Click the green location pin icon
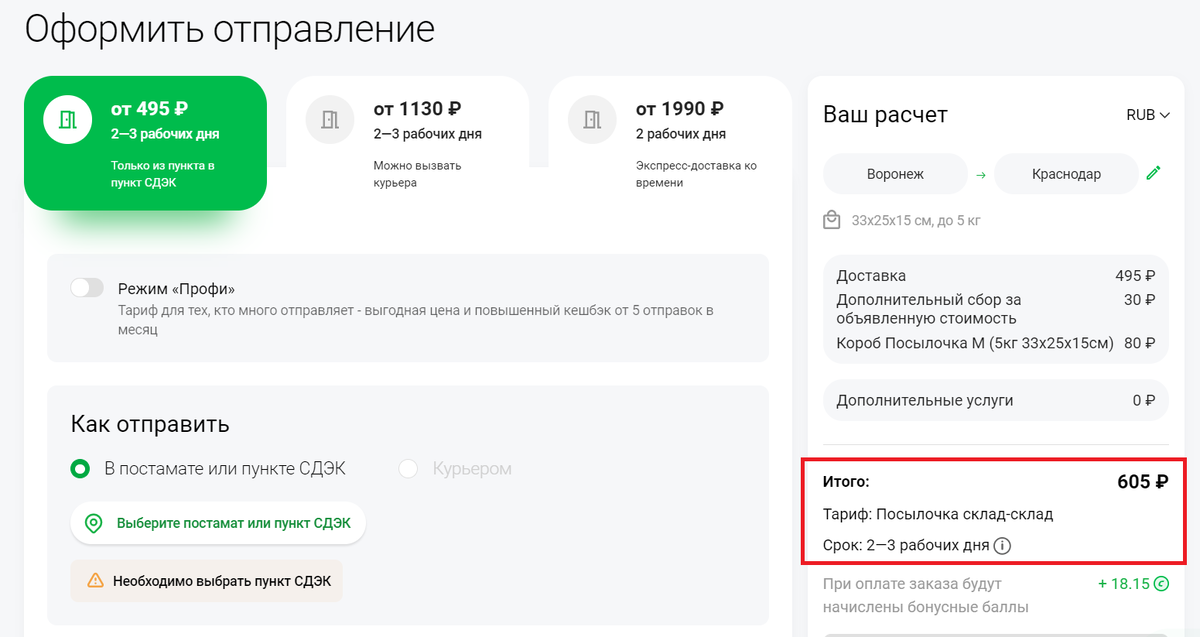The height and width of the screenshot is (637, 1200). coord(94,523)
